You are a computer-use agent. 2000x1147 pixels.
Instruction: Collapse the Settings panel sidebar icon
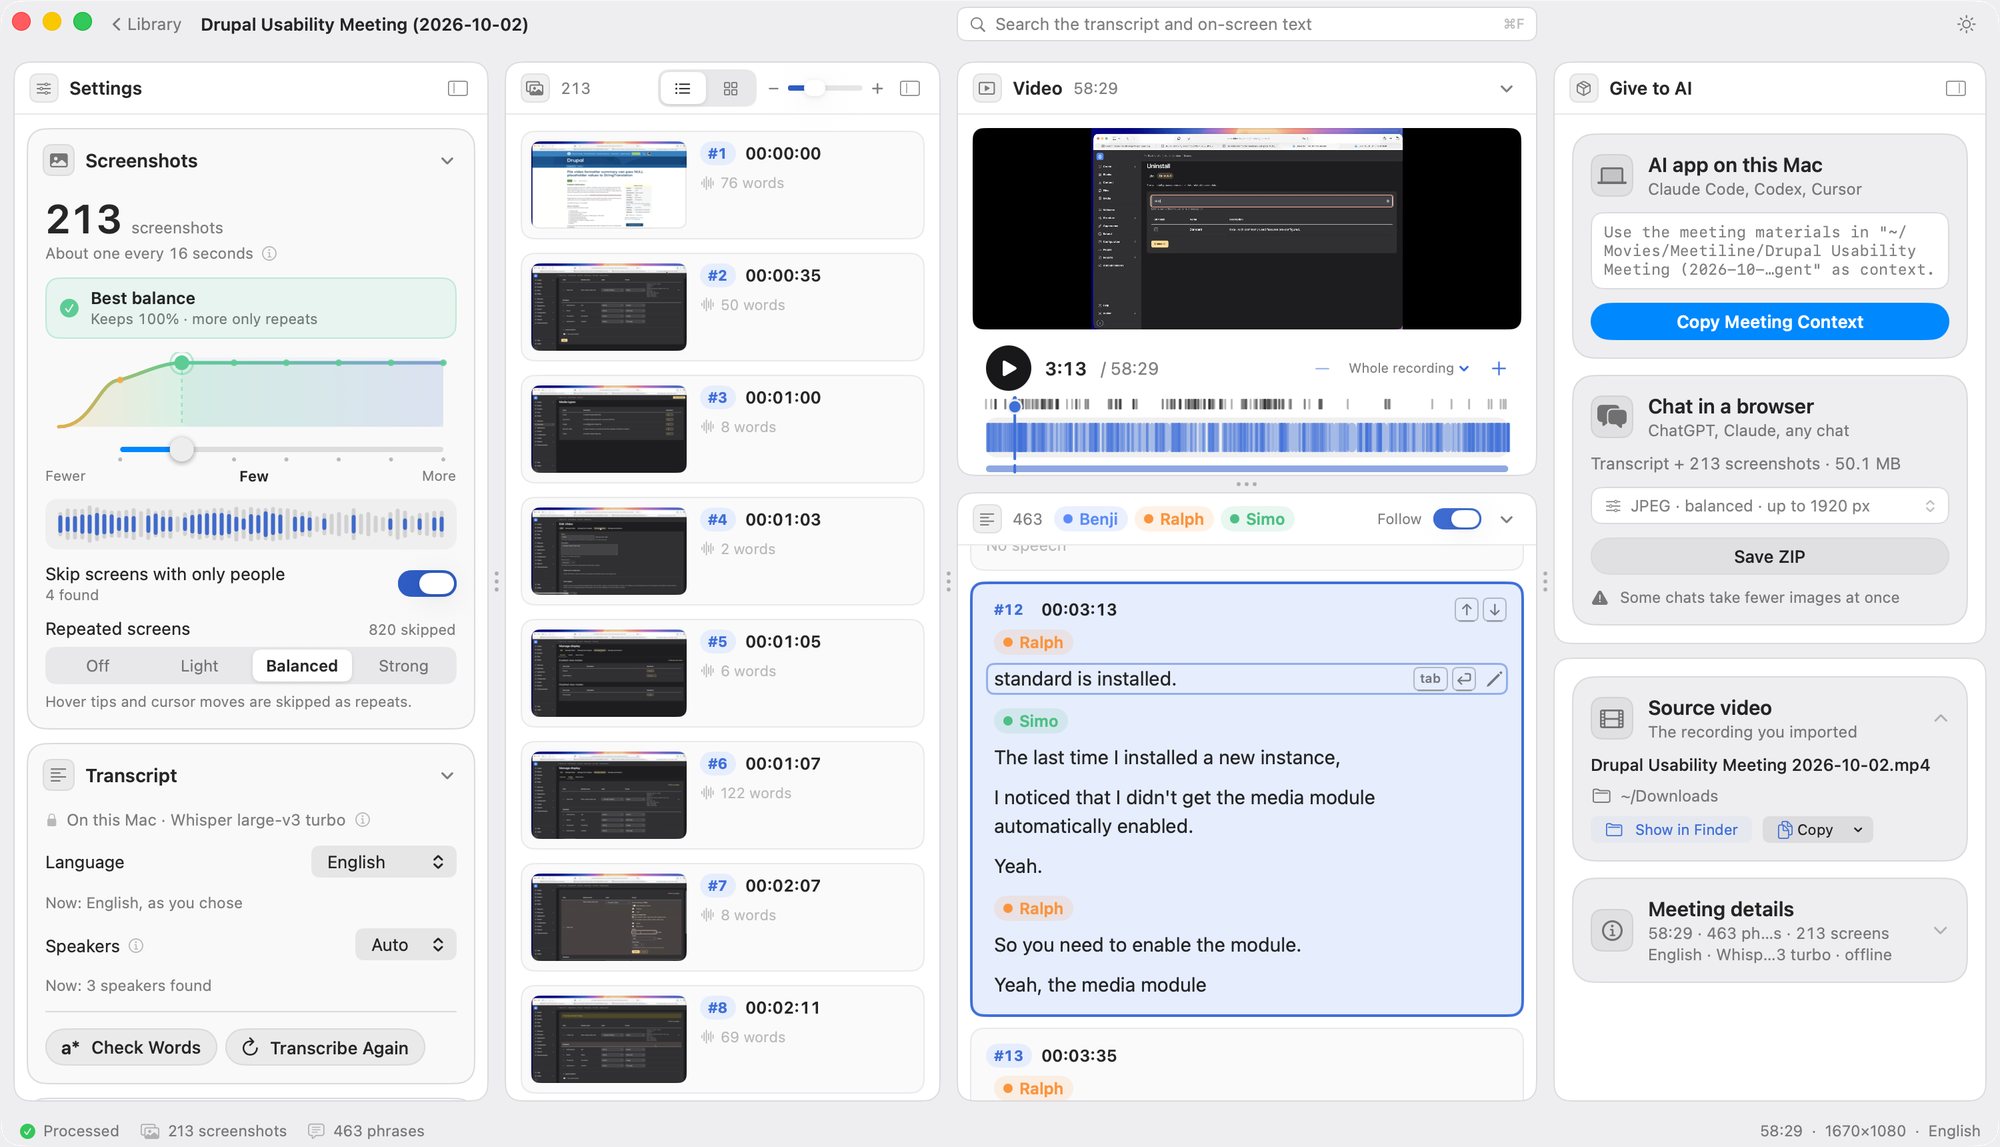(x=458, y=88)
